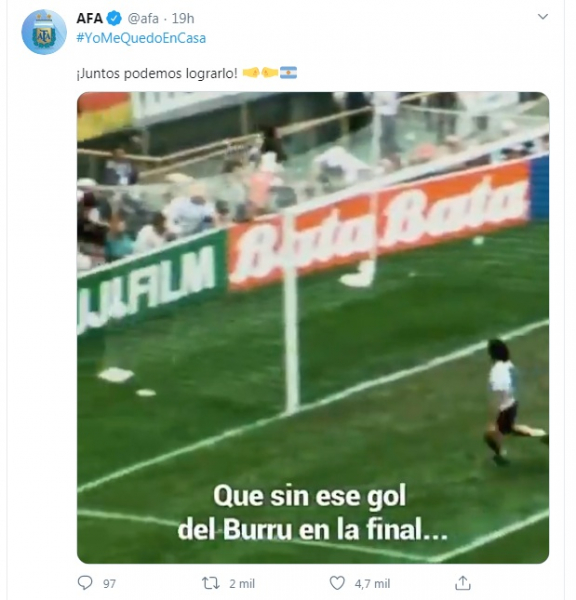Image resolution: width=576 pixels, height=600 pixels.
Task: Like the tweet with heart icon
Action: (337, 583)
